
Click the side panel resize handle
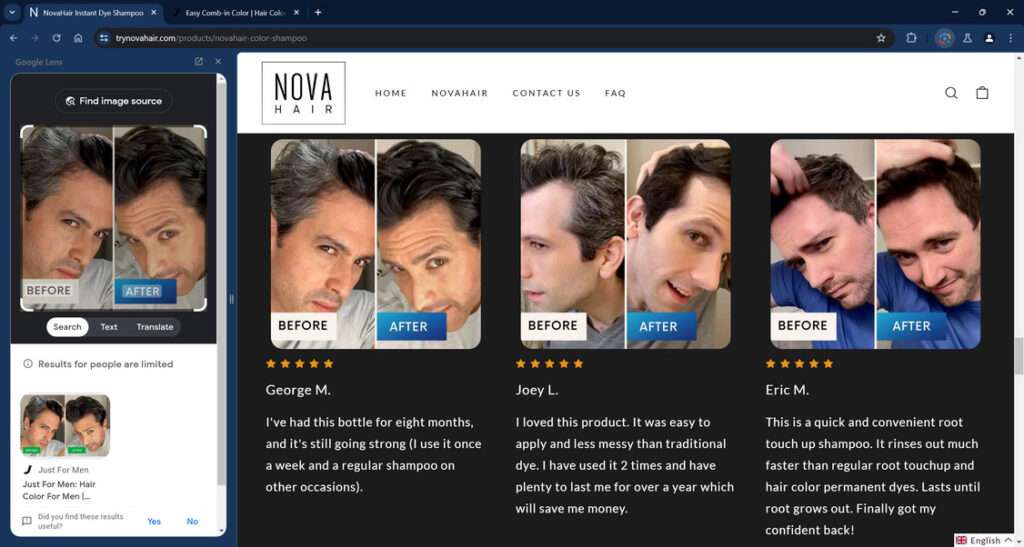(231, 299)
